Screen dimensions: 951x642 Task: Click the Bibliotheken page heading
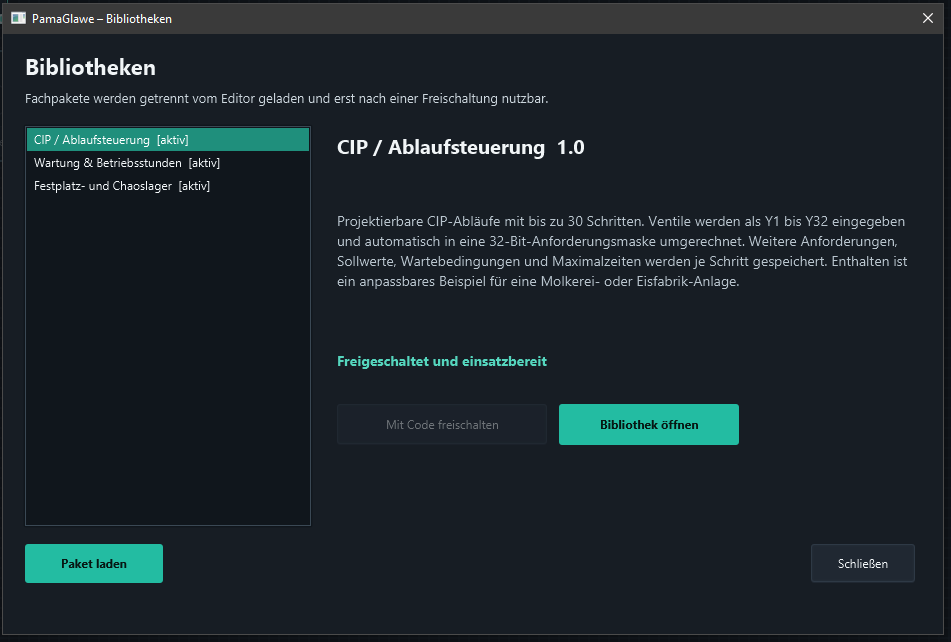[x=90, y=67]
